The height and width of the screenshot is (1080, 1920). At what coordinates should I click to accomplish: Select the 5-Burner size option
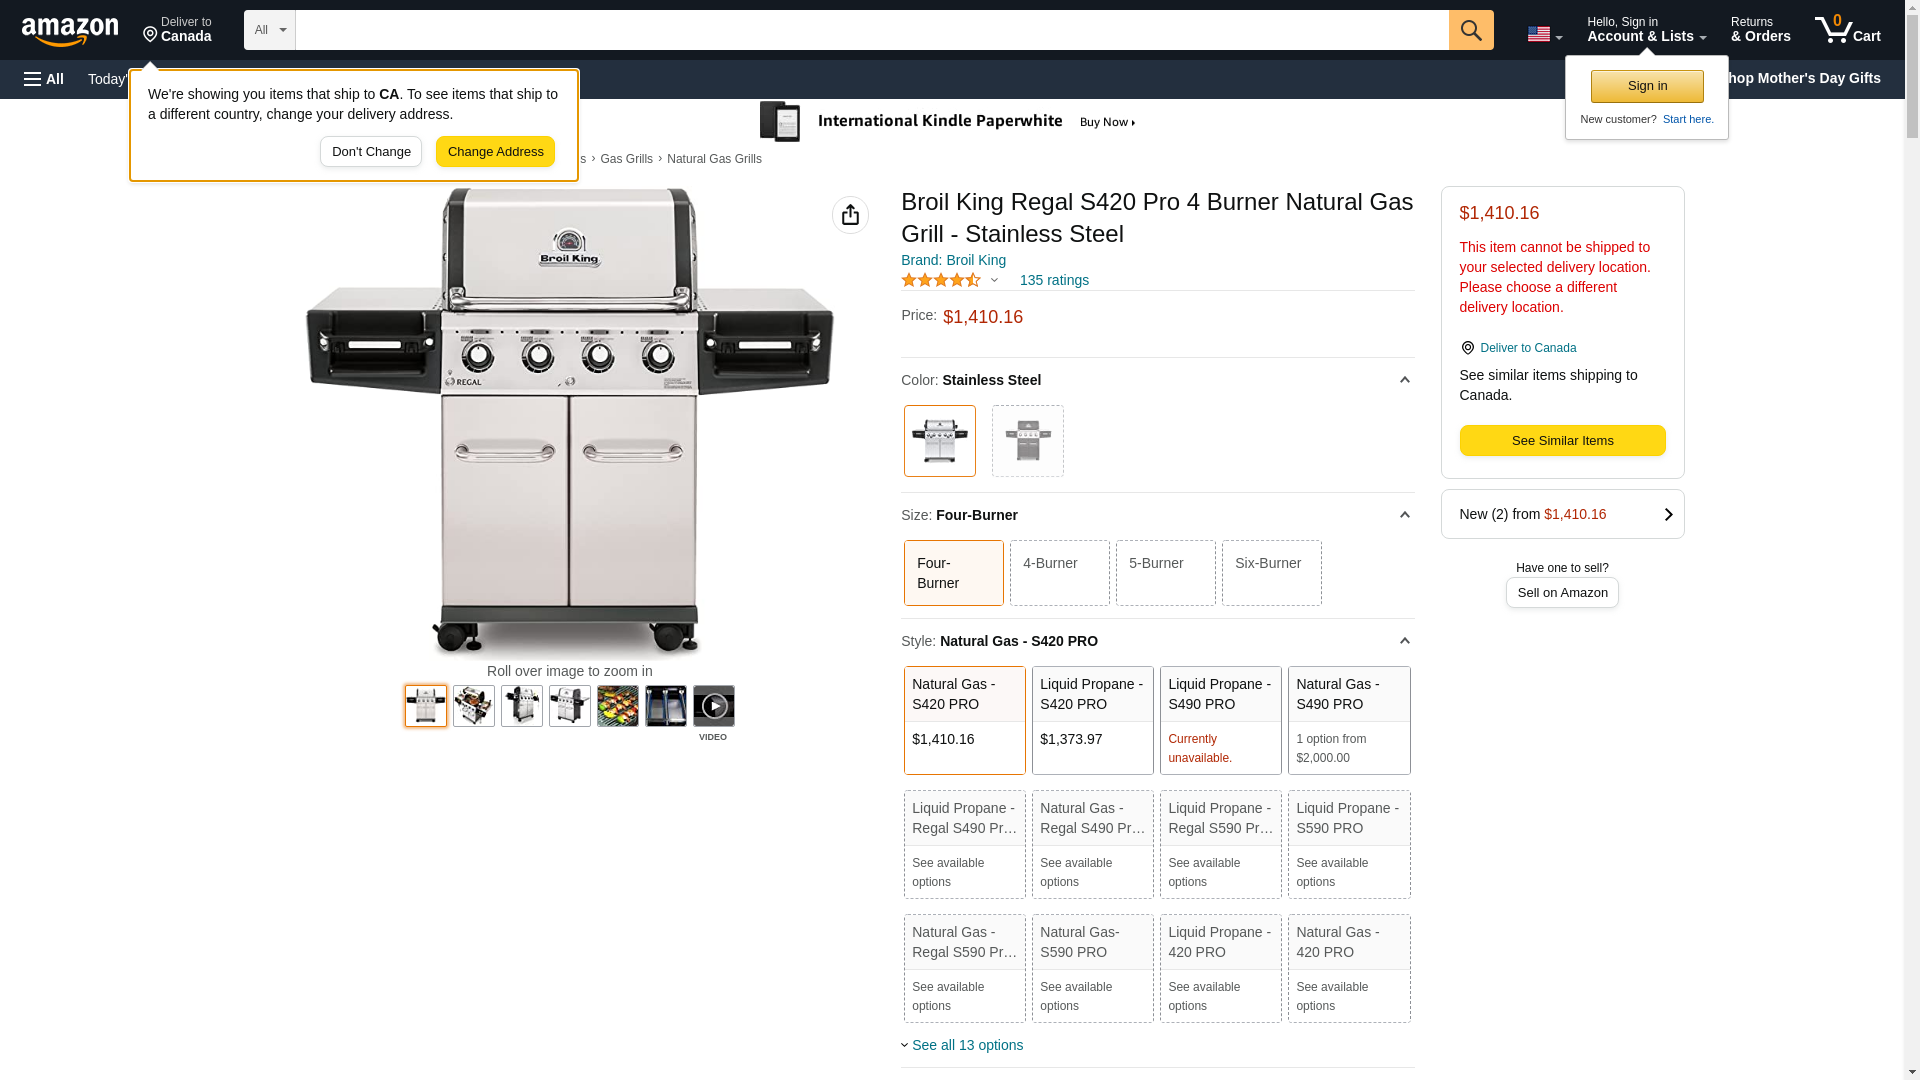pyautogui.click(x=1165, y=573)
